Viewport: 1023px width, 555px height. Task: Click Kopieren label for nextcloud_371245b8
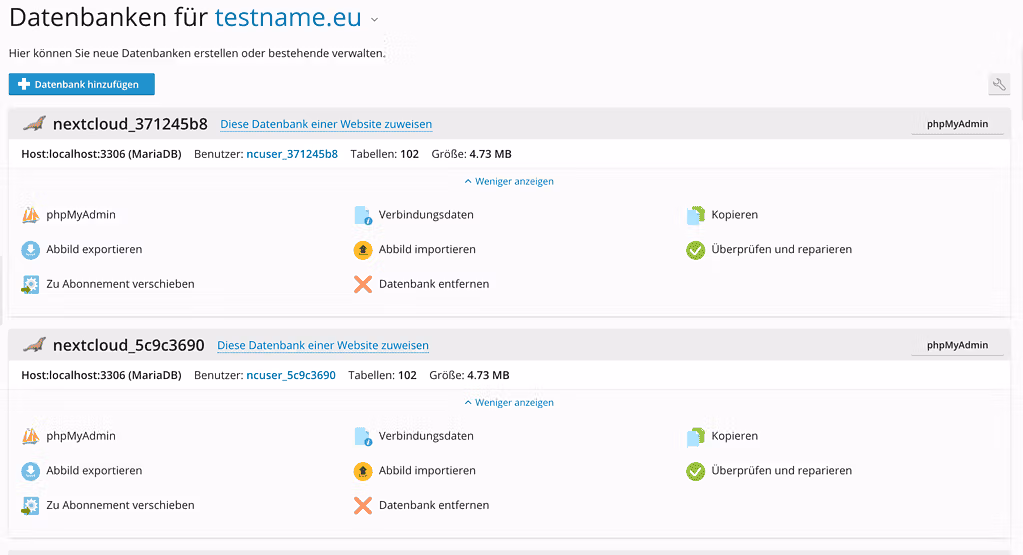pyautogui.click(x=735, y=215)
